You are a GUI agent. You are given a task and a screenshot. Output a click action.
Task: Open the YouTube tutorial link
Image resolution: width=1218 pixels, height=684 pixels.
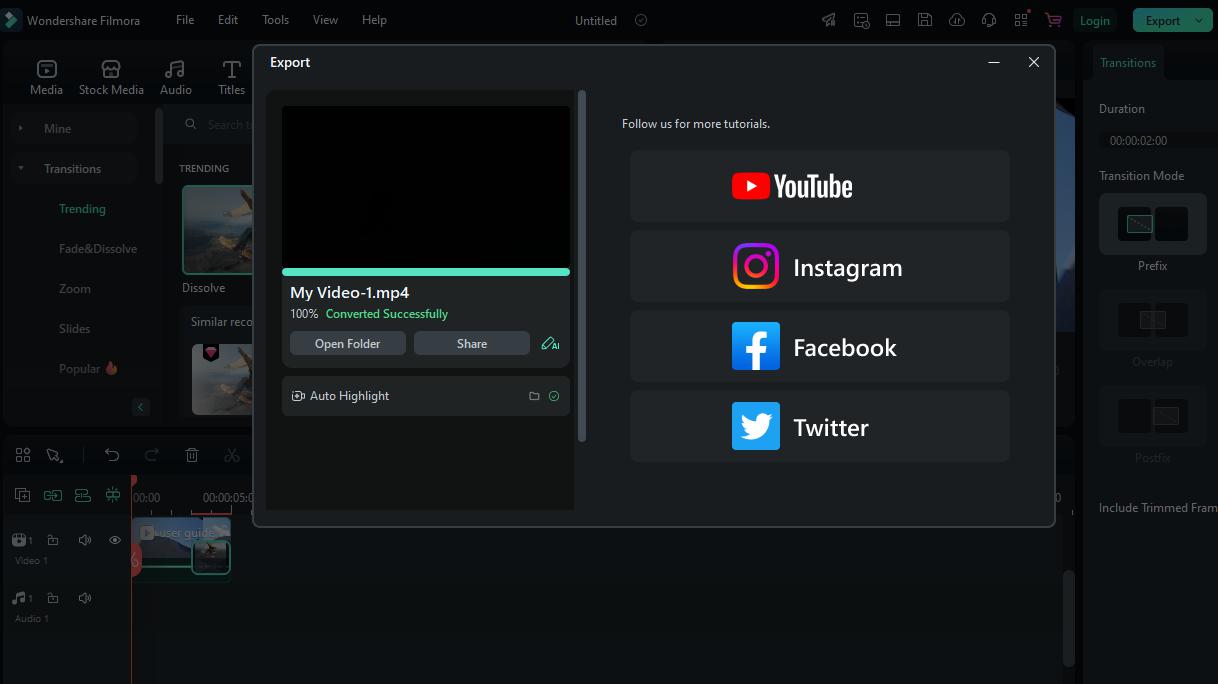820,186
